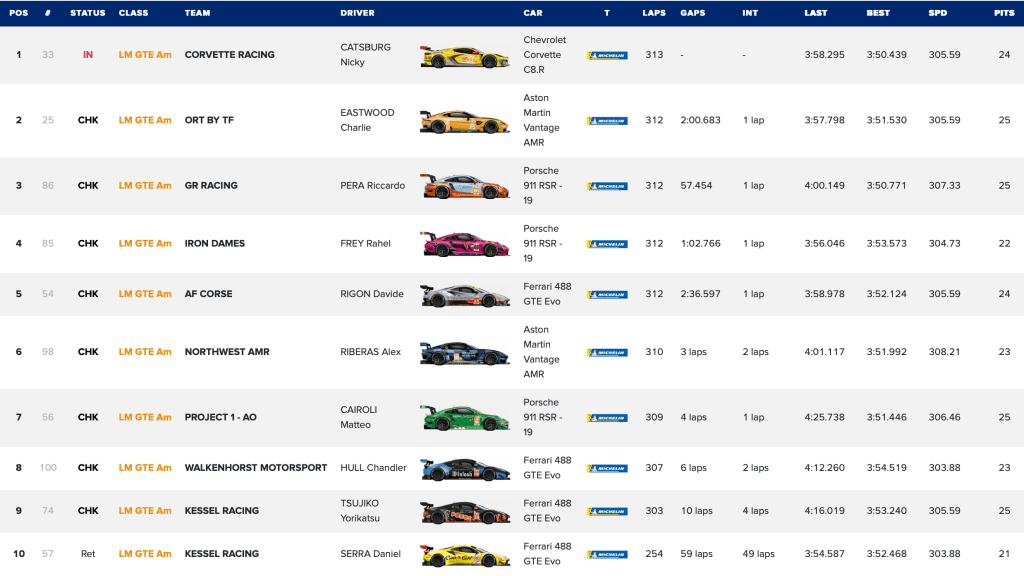The width and height of the screenshot is (1024, 576).
Task: Click the LAPS column header
Action: 654,13
